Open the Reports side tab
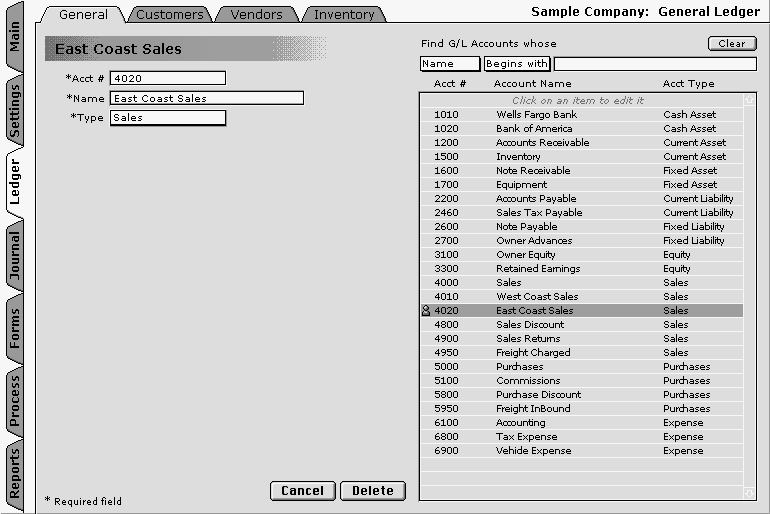 coord(15,474)
